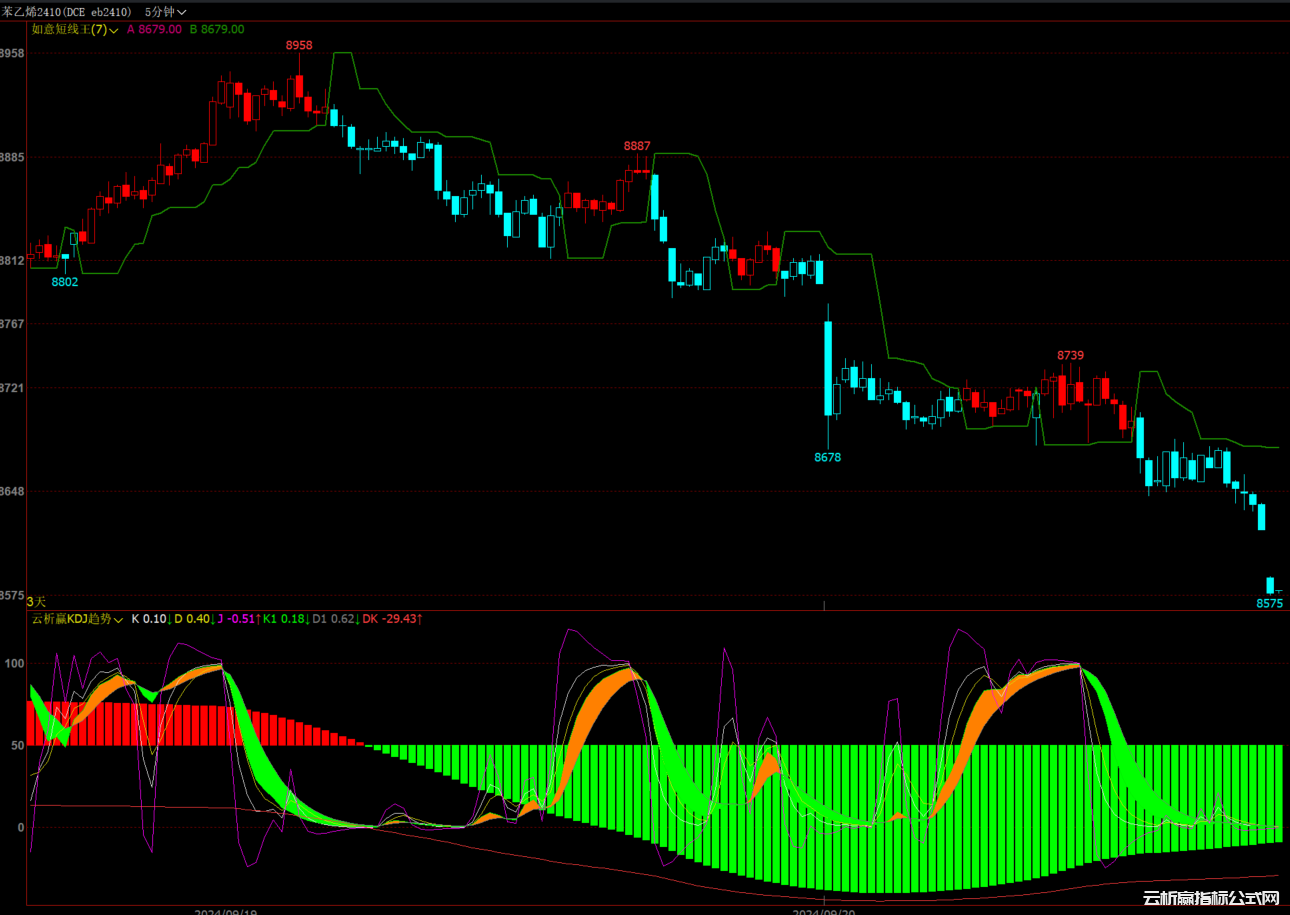Click the K 0.10 readout
The width and height of the screenshot is (1290, 915).
click(150, 619)
